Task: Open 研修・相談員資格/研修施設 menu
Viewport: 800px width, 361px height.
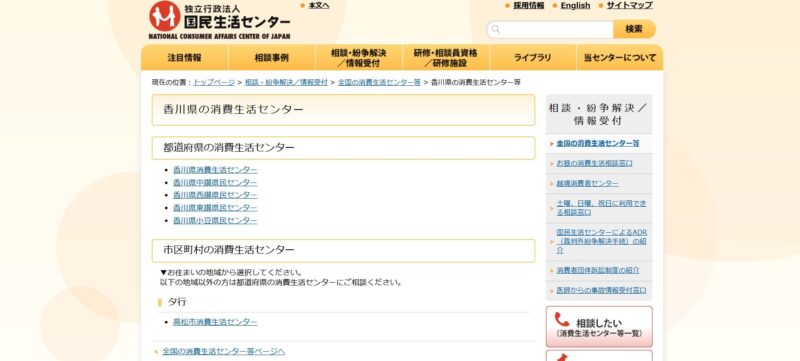Action: point(446,58)
